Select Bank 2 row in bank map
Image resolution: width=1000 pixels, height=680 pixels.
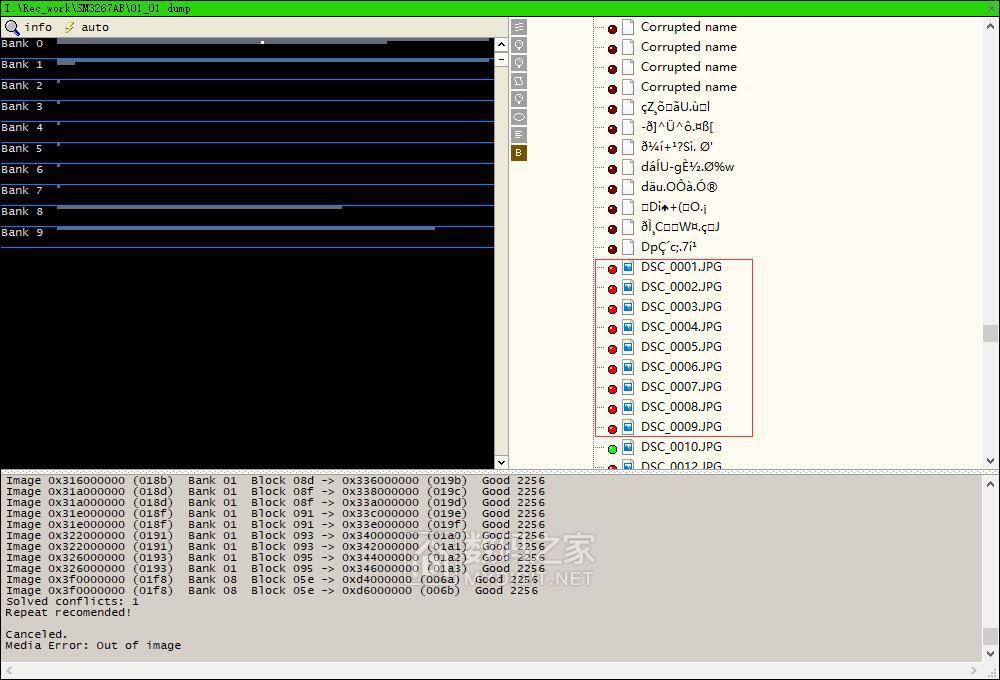(x=247, y=90)
